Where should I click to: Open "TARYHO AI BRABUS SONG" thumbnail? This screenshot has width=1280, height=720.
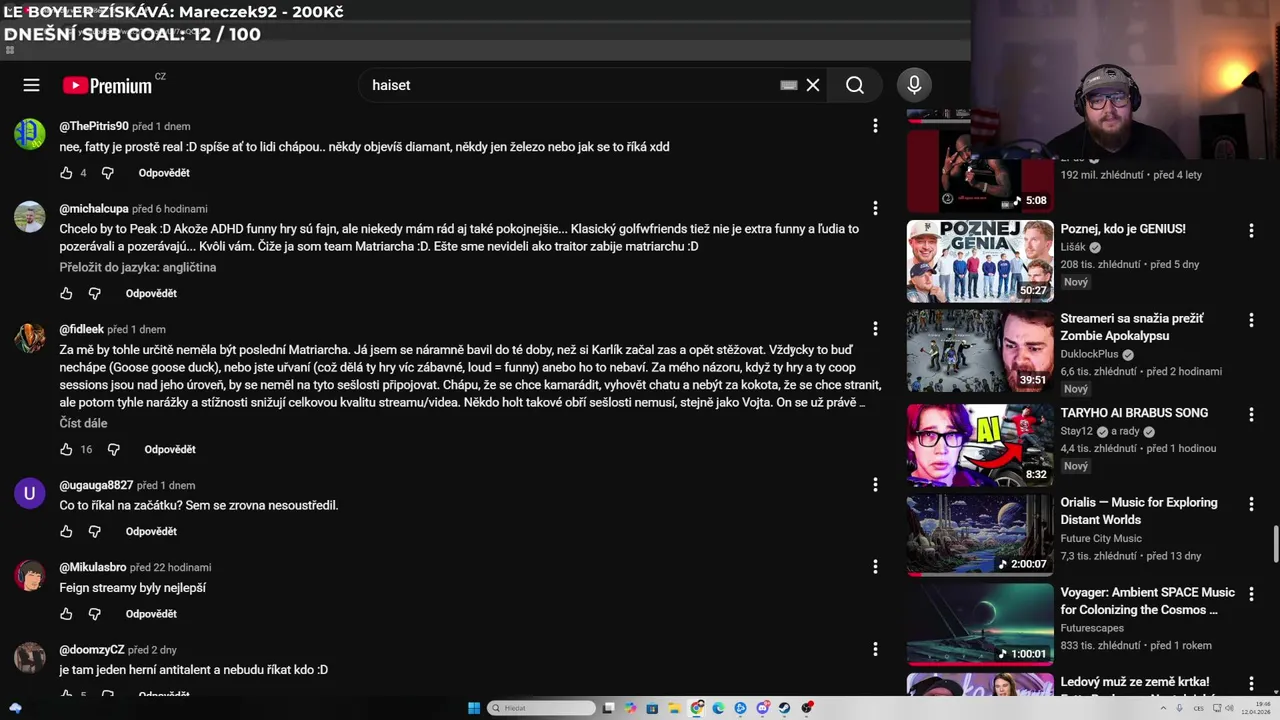click(980, 445)
